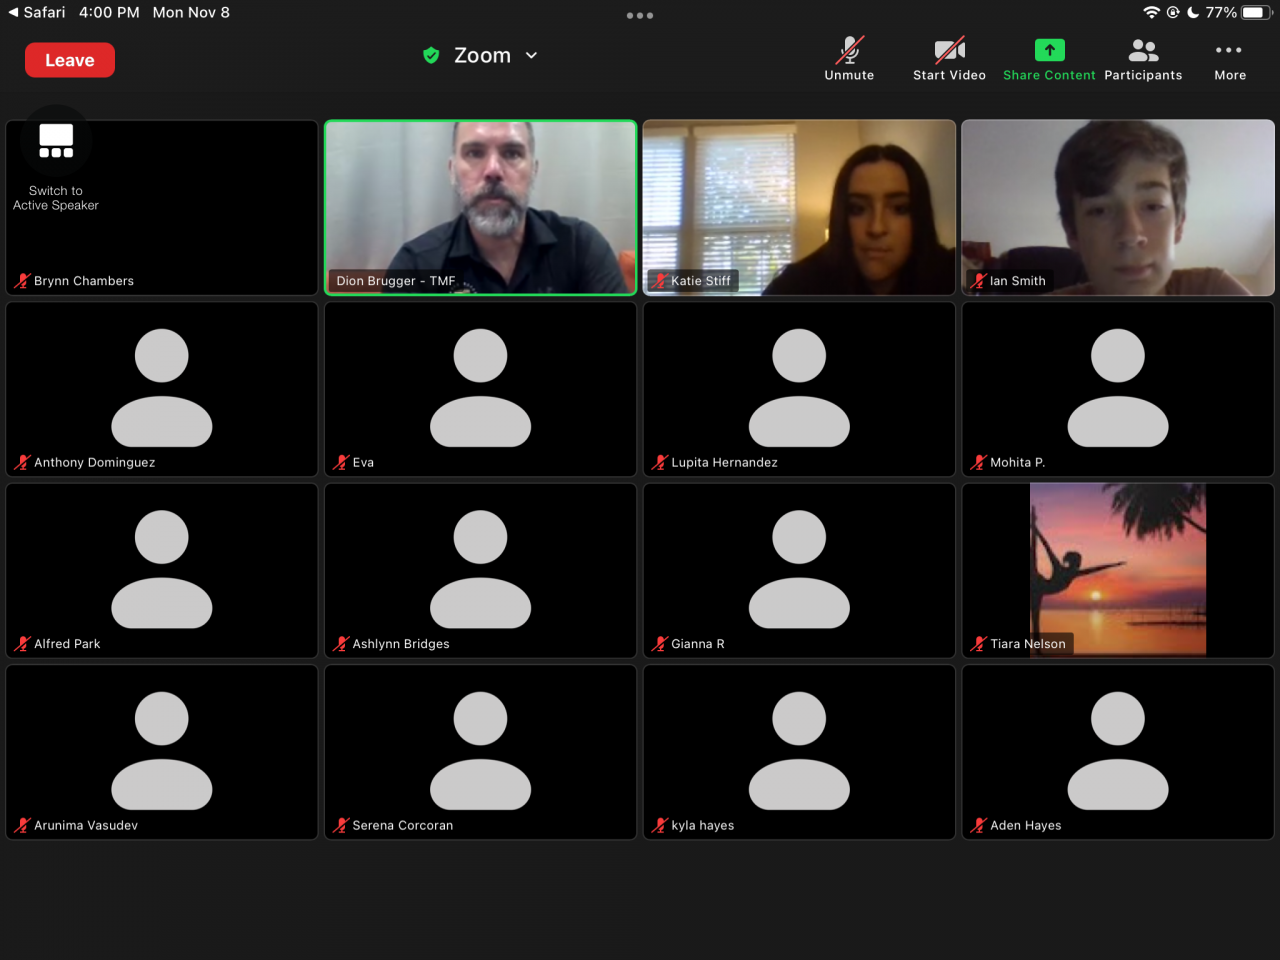Screen dimensions: 1280x960
Task: Click muted mic icon beside Anthony Dominguez
Action: [x=22, y=462]
